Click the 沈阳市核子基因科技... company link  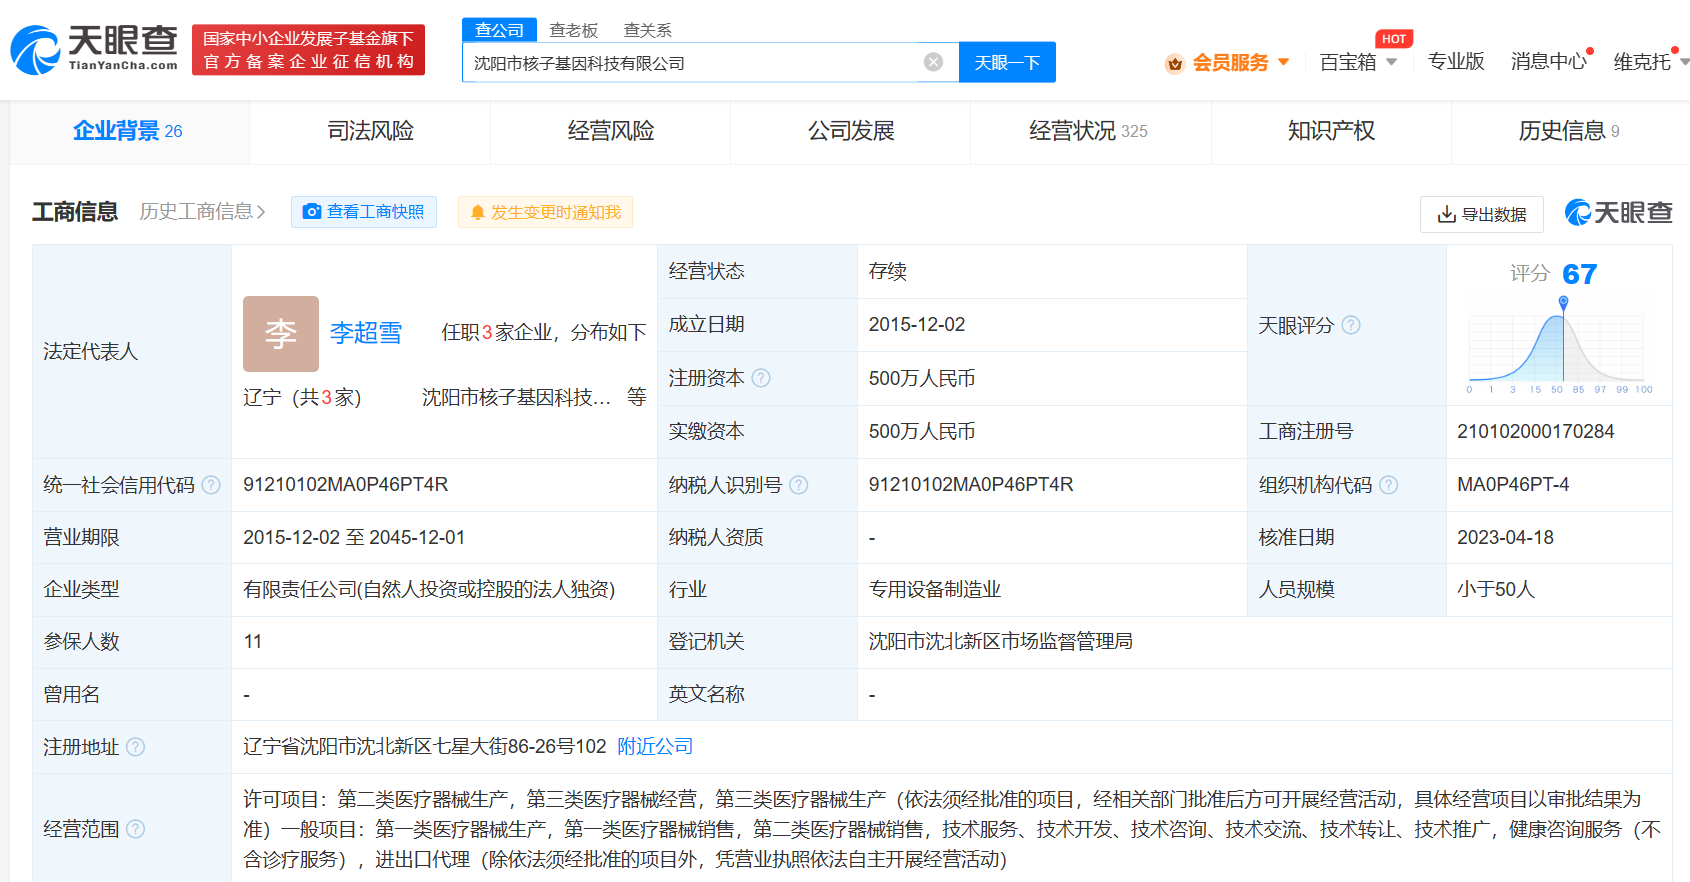tap(516, 398)
